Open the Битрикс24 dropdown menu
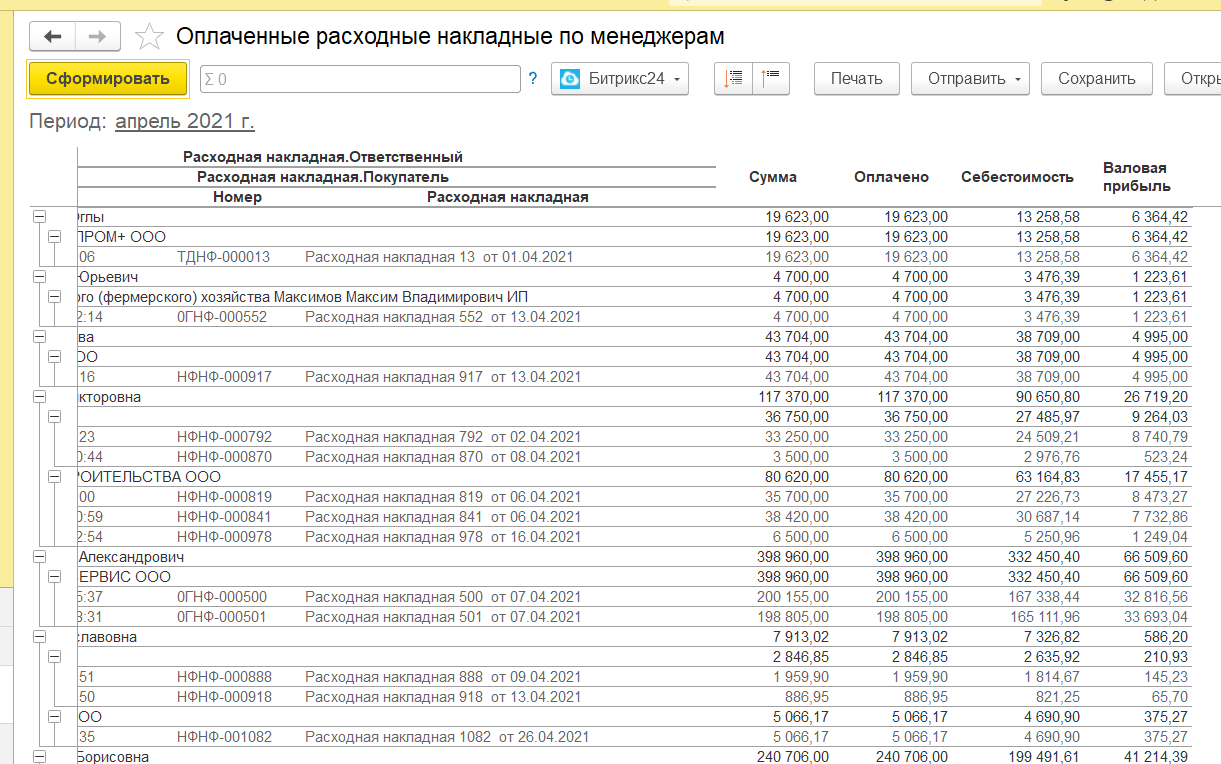Image resolution: width=1221 pixels, height=764 pixels. point(620,79)
